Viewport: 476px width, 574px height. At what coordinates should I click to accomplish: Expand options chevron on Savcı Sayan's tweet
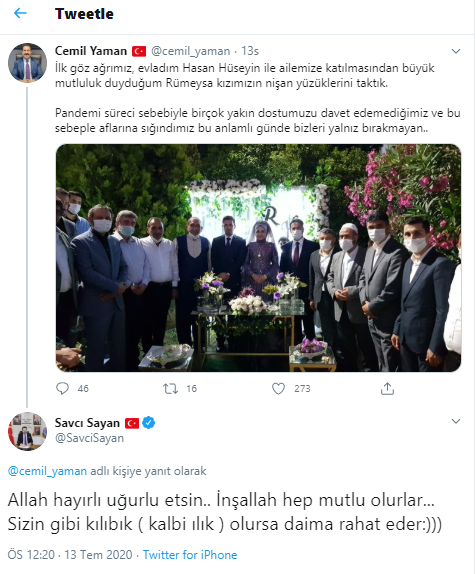(455, 421)
